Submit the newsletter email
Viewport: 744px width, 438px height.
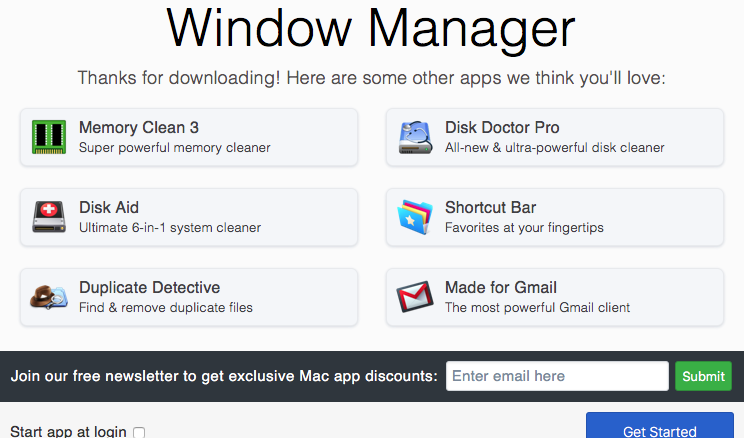(x=703, y=376)
